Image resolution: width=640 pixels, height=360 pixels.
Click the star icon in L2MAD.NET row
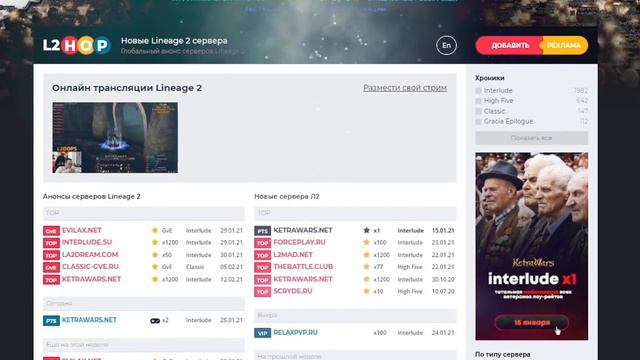pyautogui.click(x=367, y=254)
